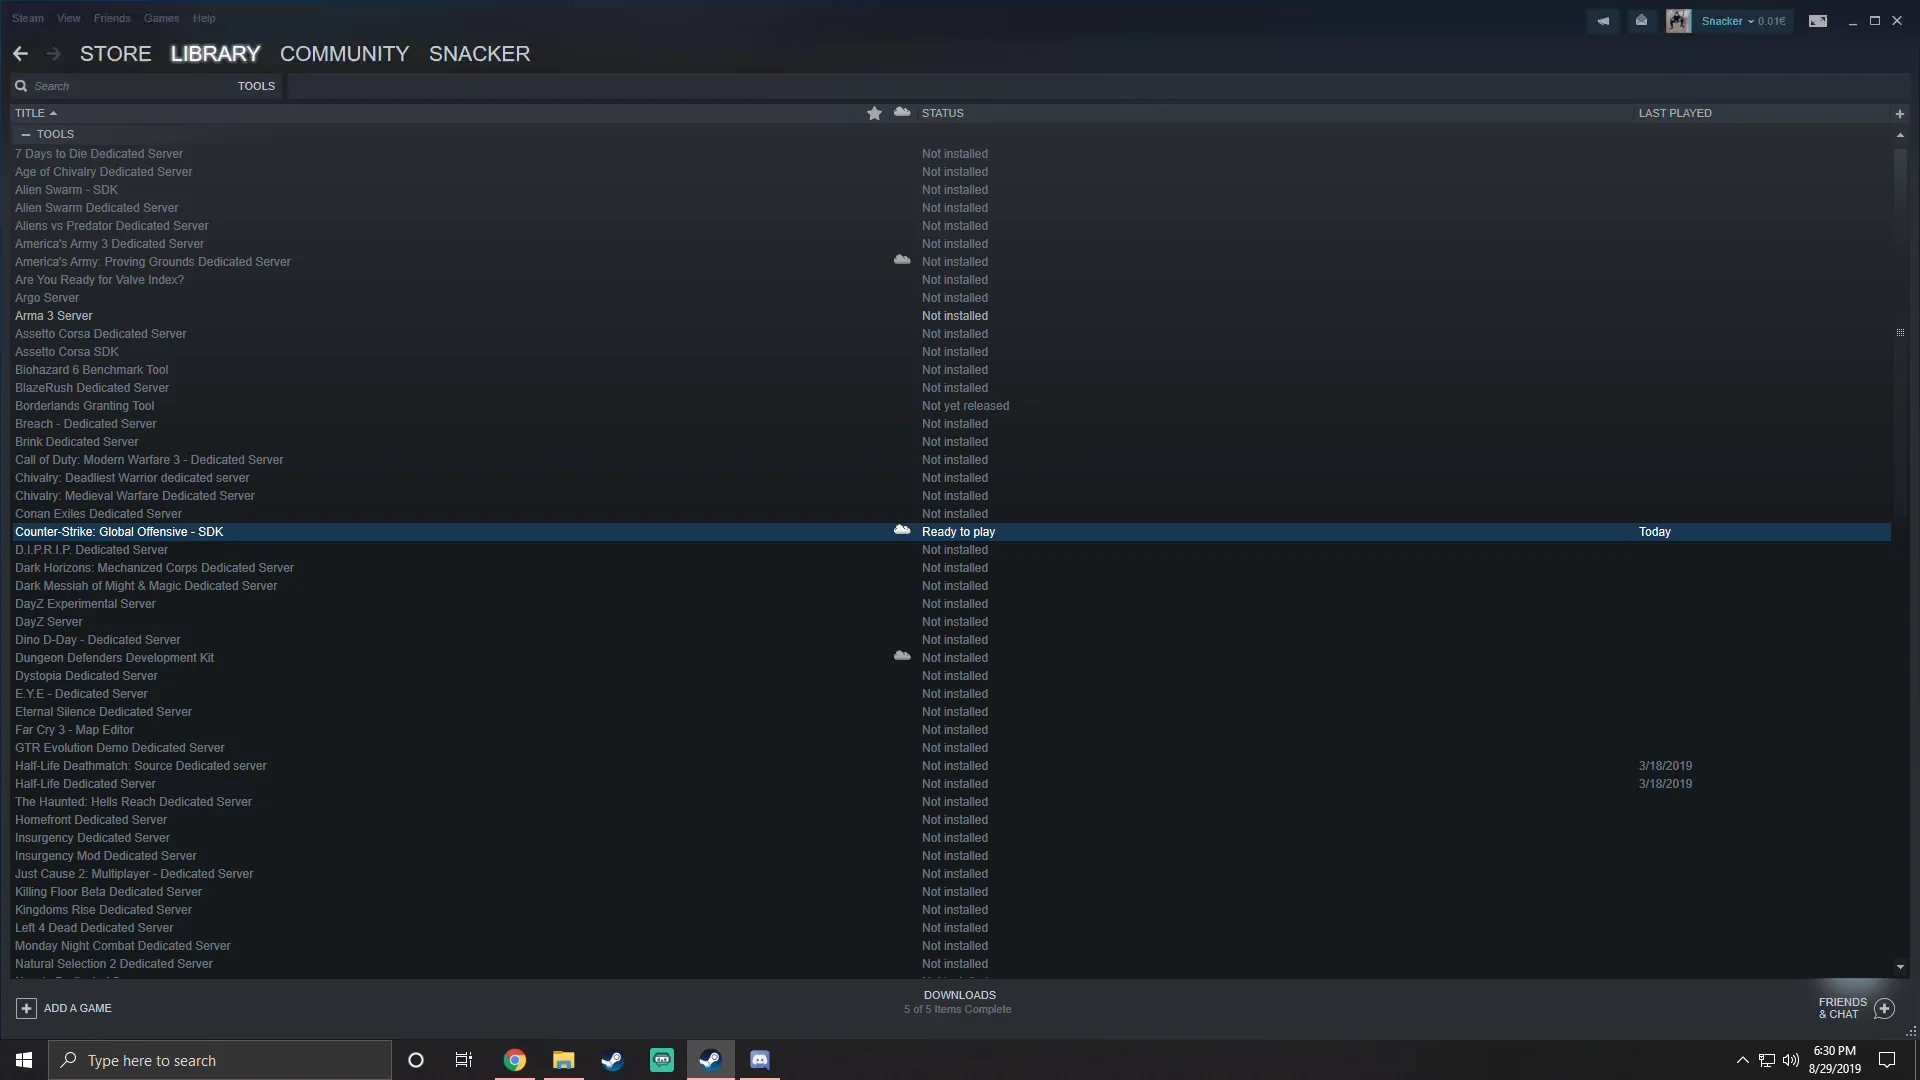Select DayZ Server entry

48,622
